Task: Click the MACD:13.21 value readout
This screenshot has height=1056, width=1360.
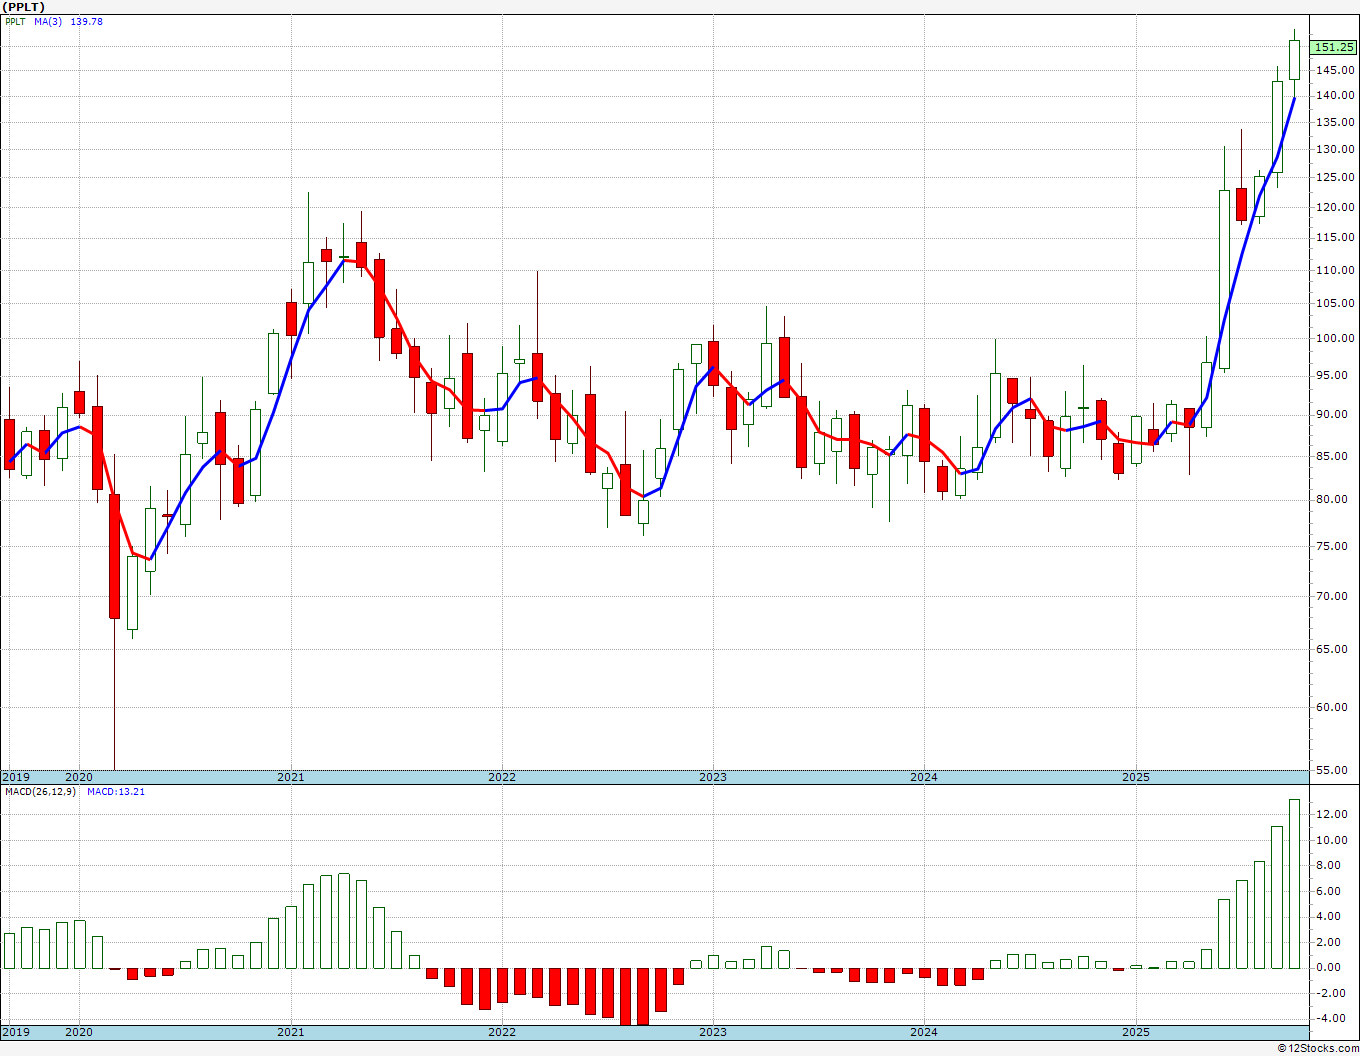Action: point(116,791)
